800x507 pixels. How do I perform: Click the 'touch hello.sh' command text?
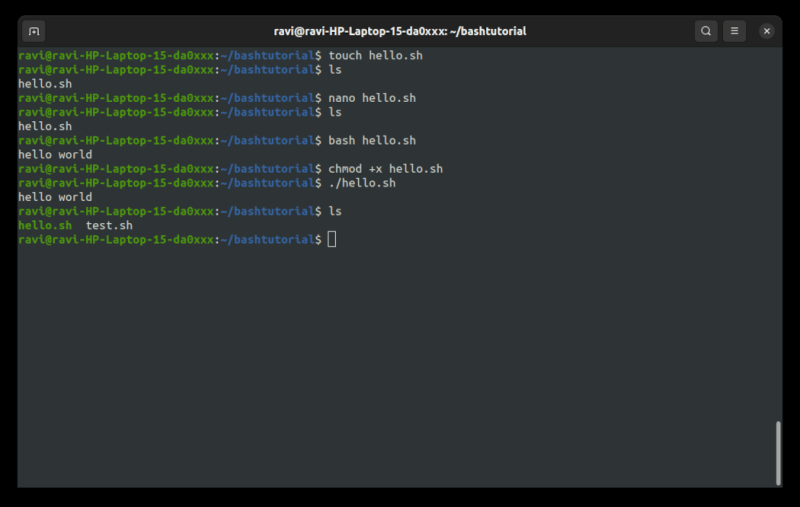pyautogui.click(x=376, y=55)
